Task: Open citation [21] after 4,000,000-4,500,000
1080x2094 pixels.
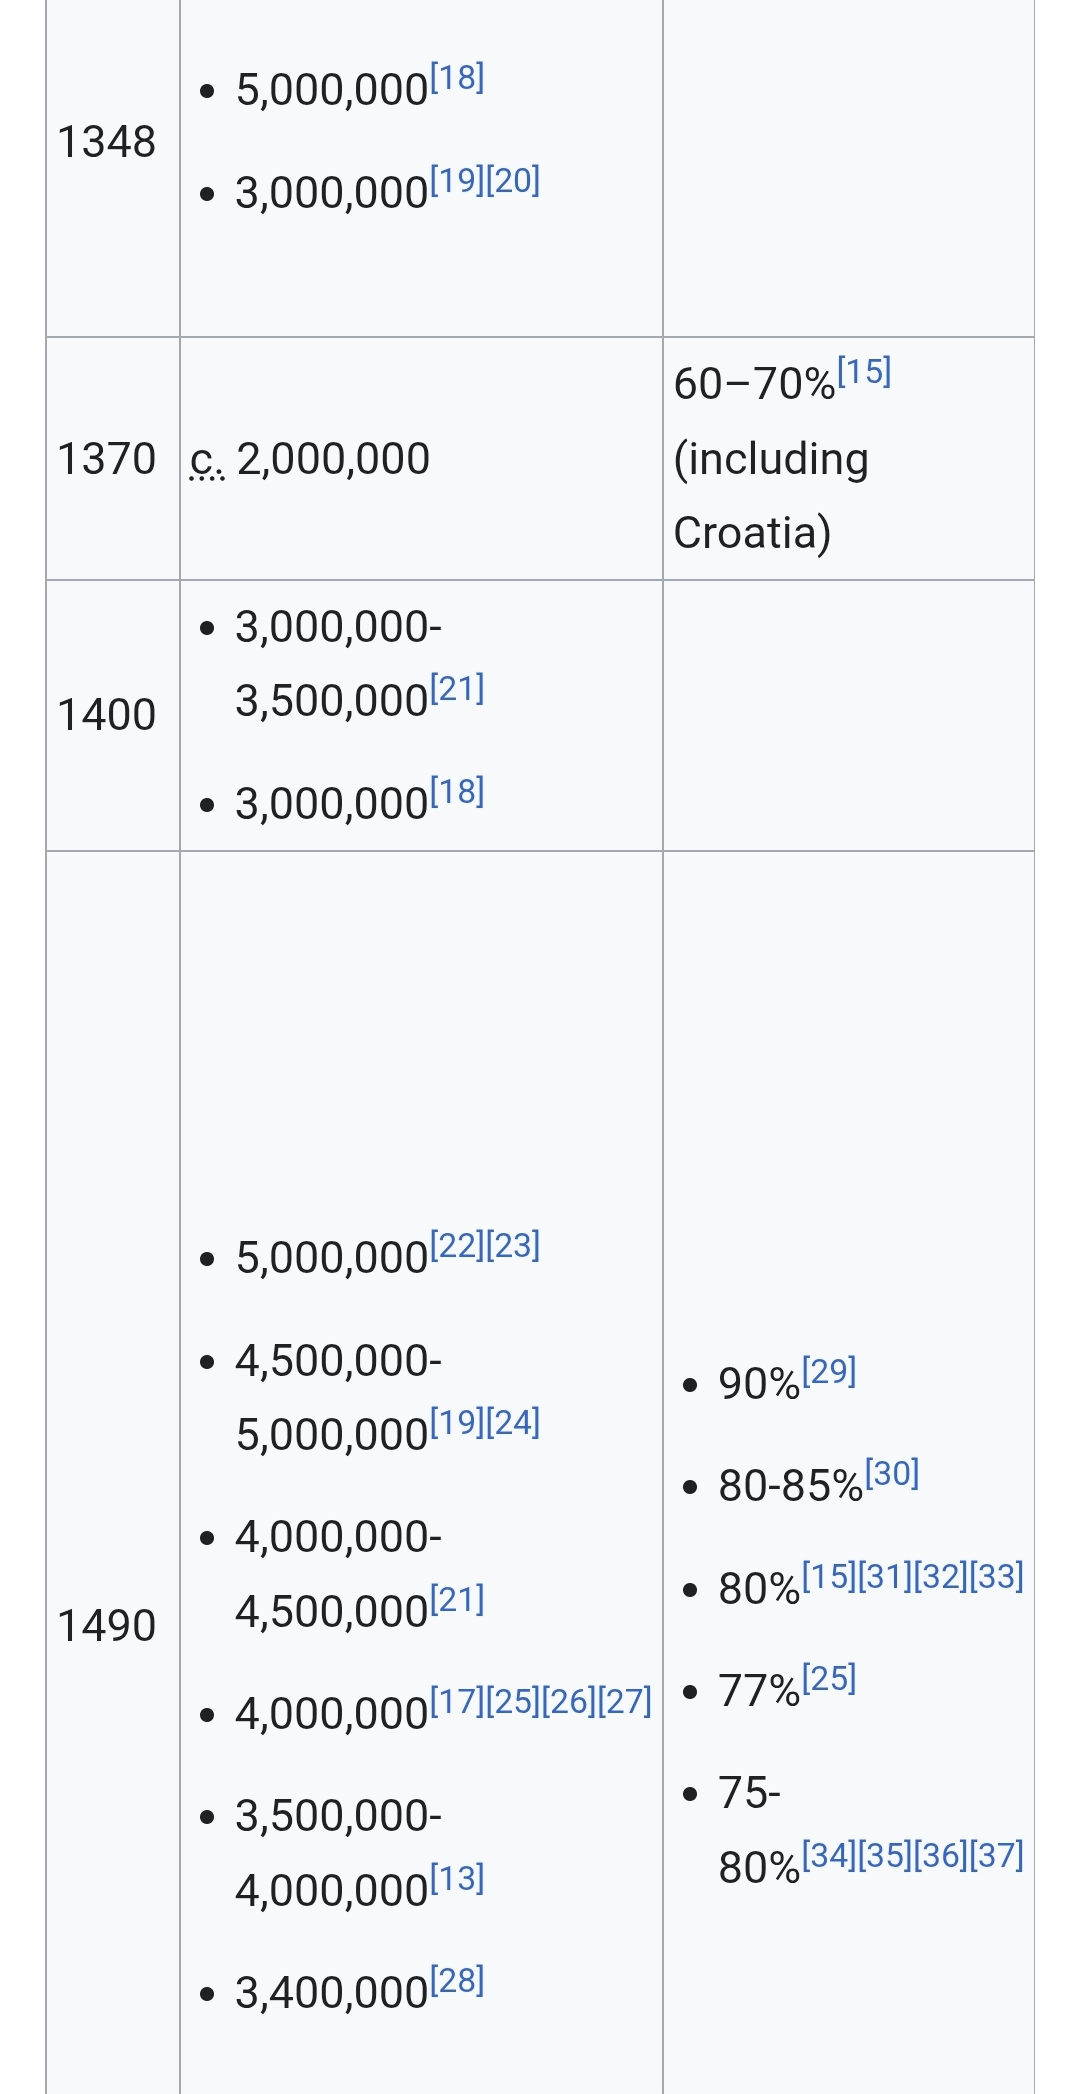Action: click(x=457, y=1600)
